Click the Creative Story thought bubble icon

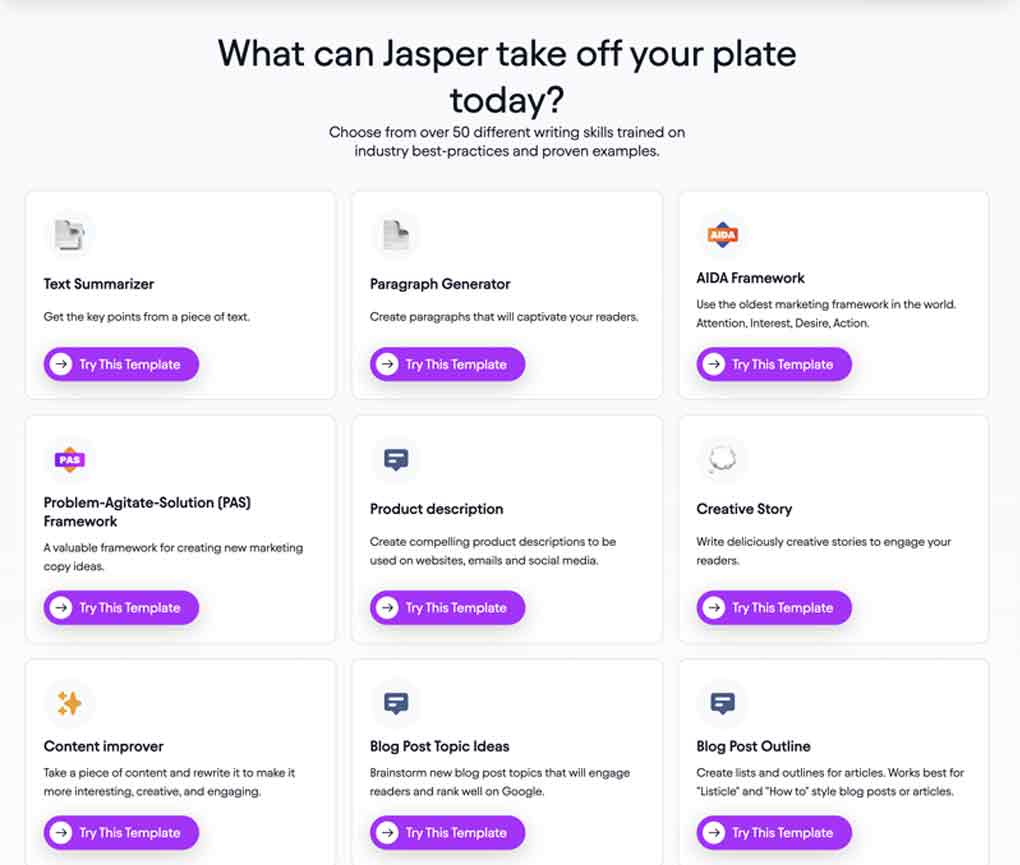coord(722,459)
